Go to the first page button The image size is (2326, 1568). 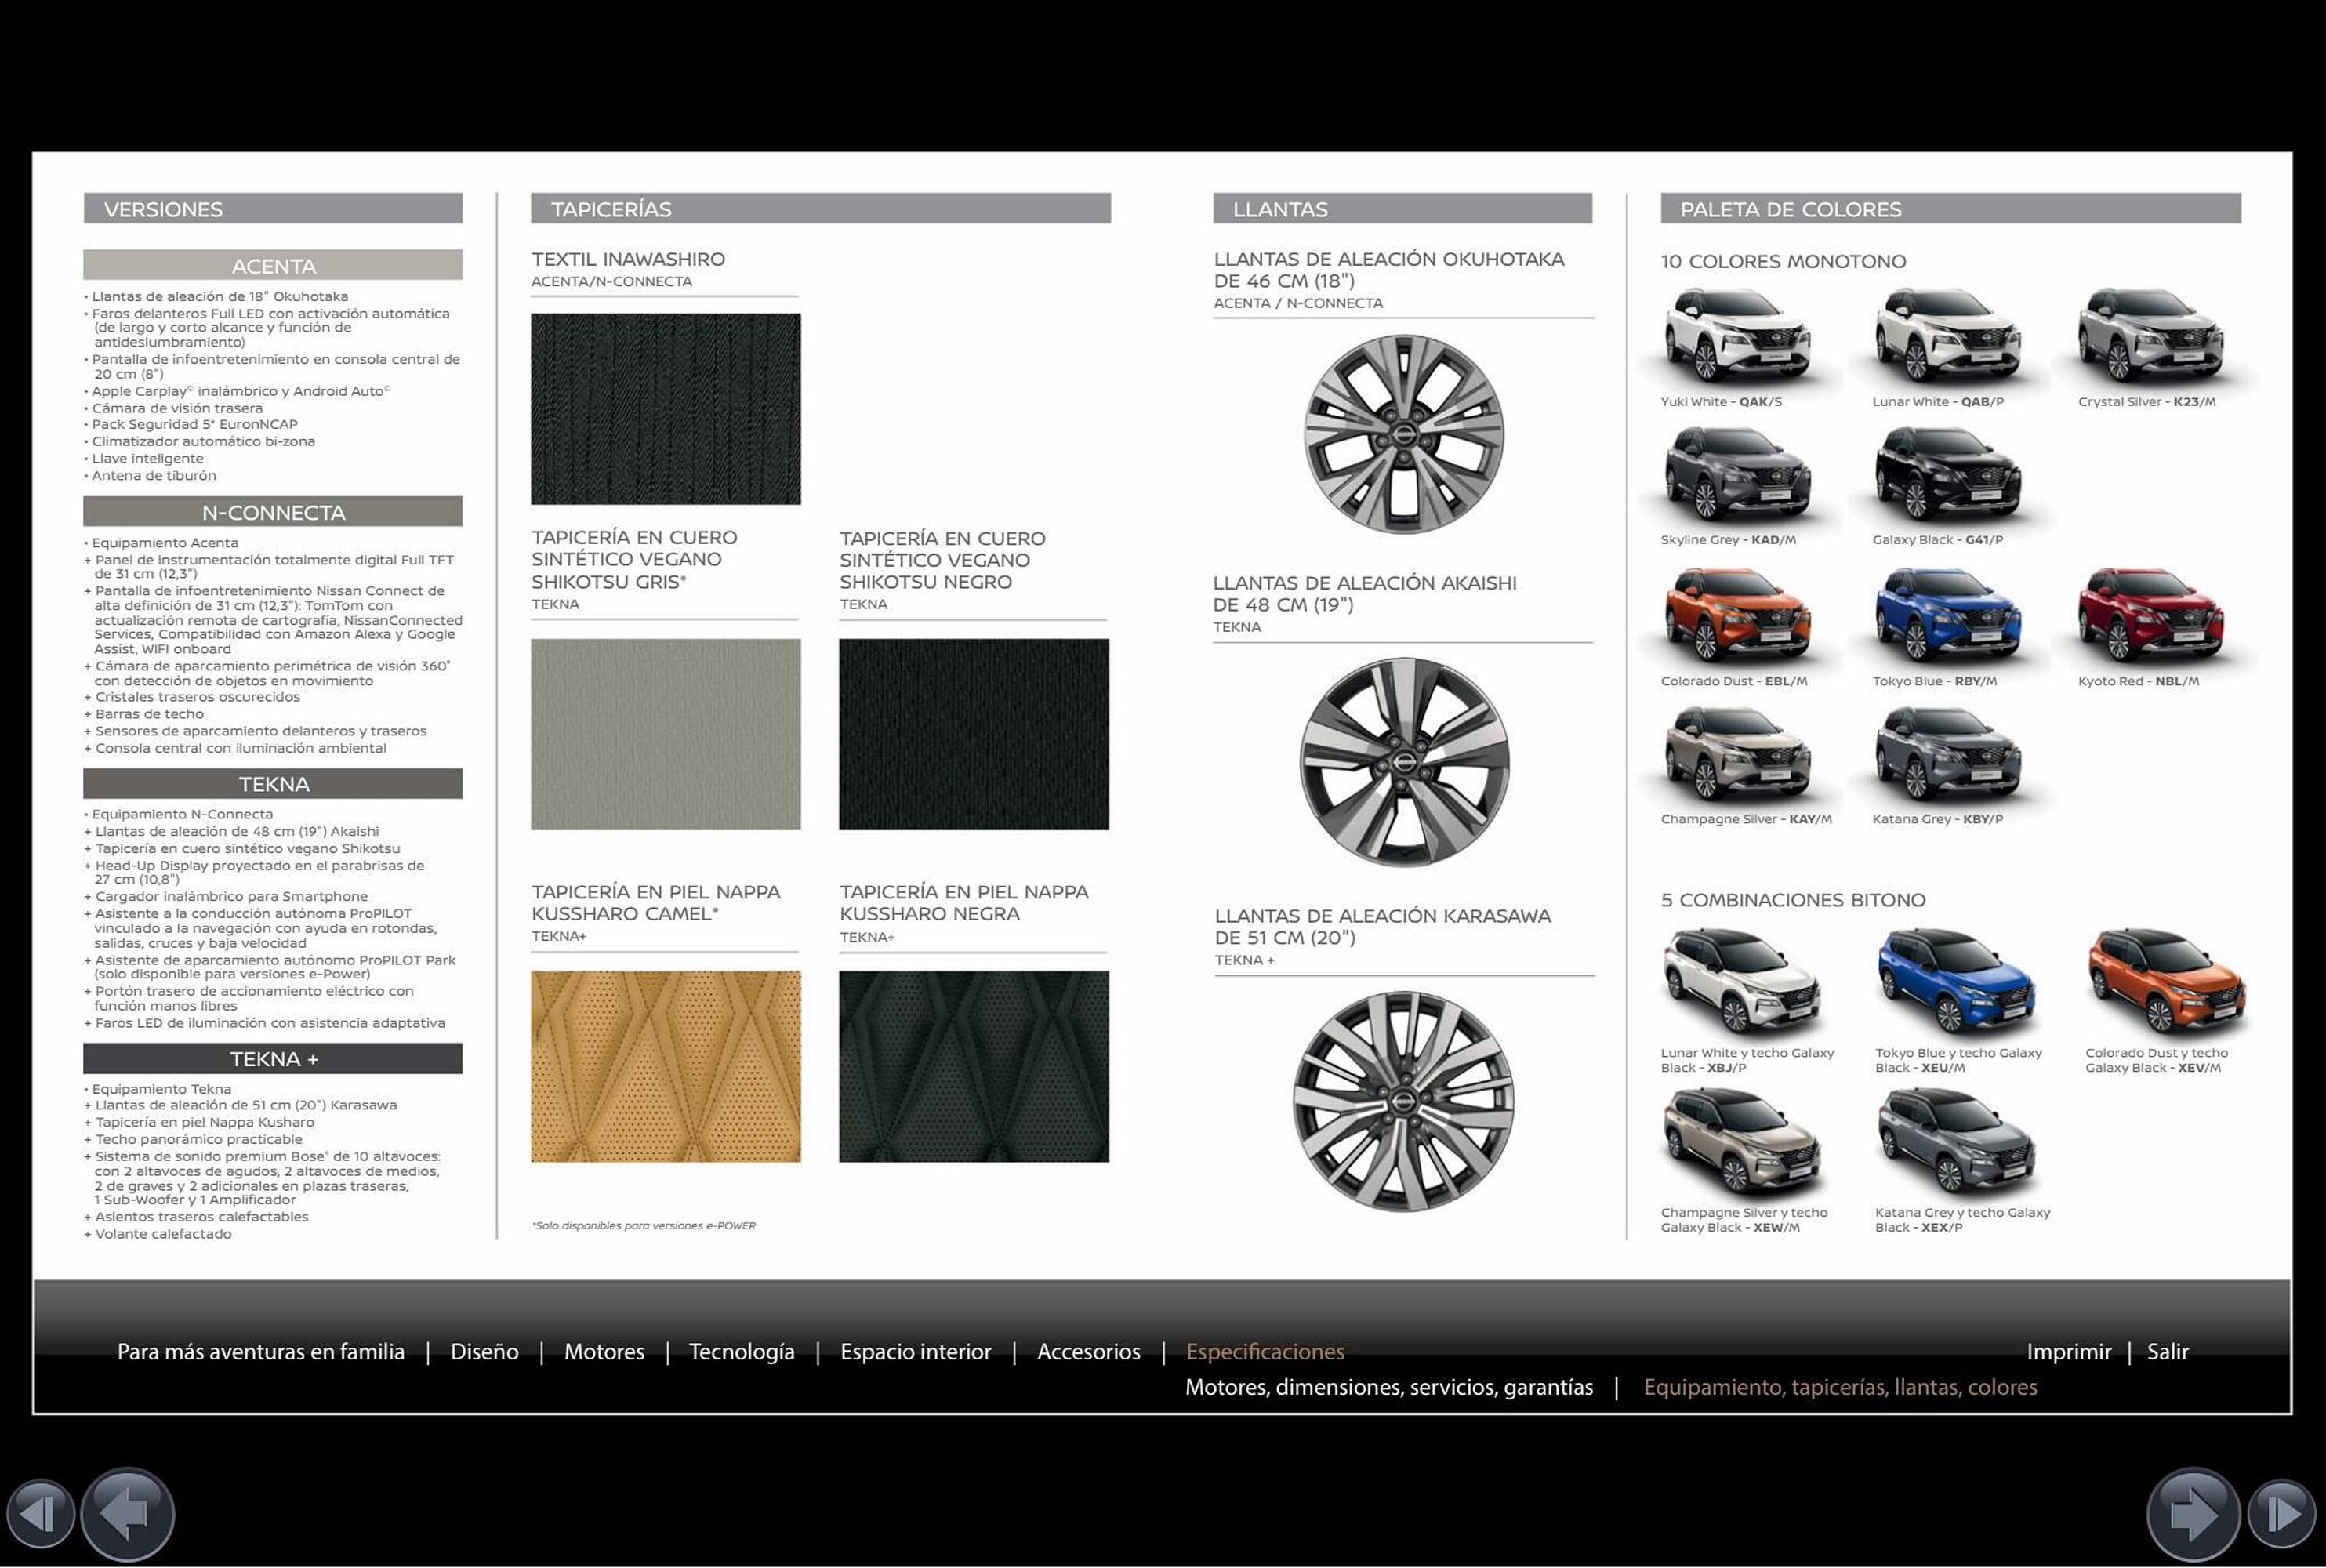pos(40,1515)
